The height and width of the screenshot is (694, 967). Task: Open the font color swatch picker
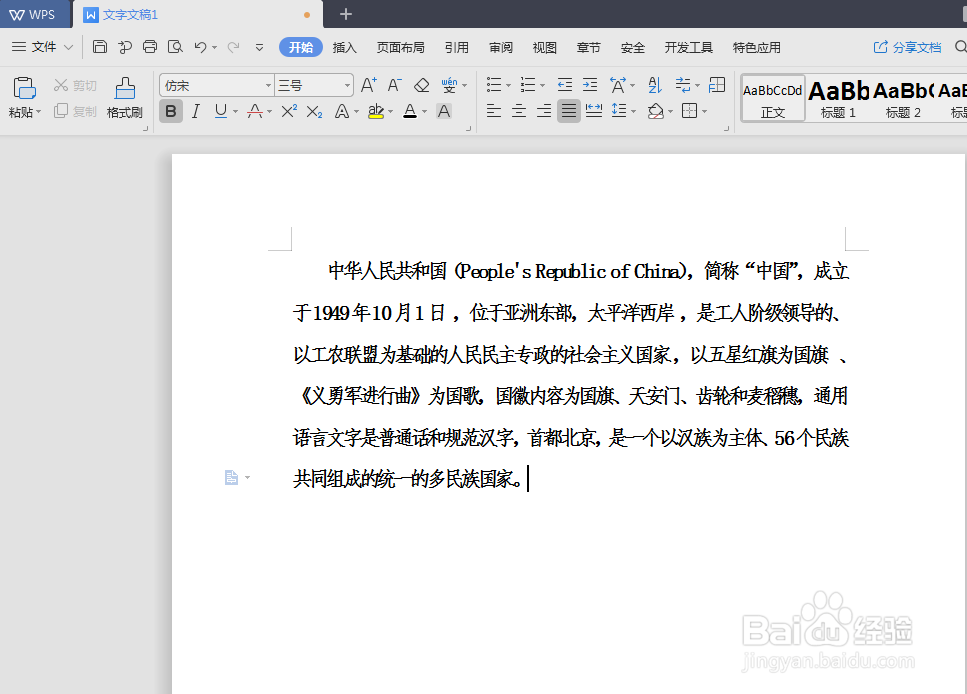[423, 111]
